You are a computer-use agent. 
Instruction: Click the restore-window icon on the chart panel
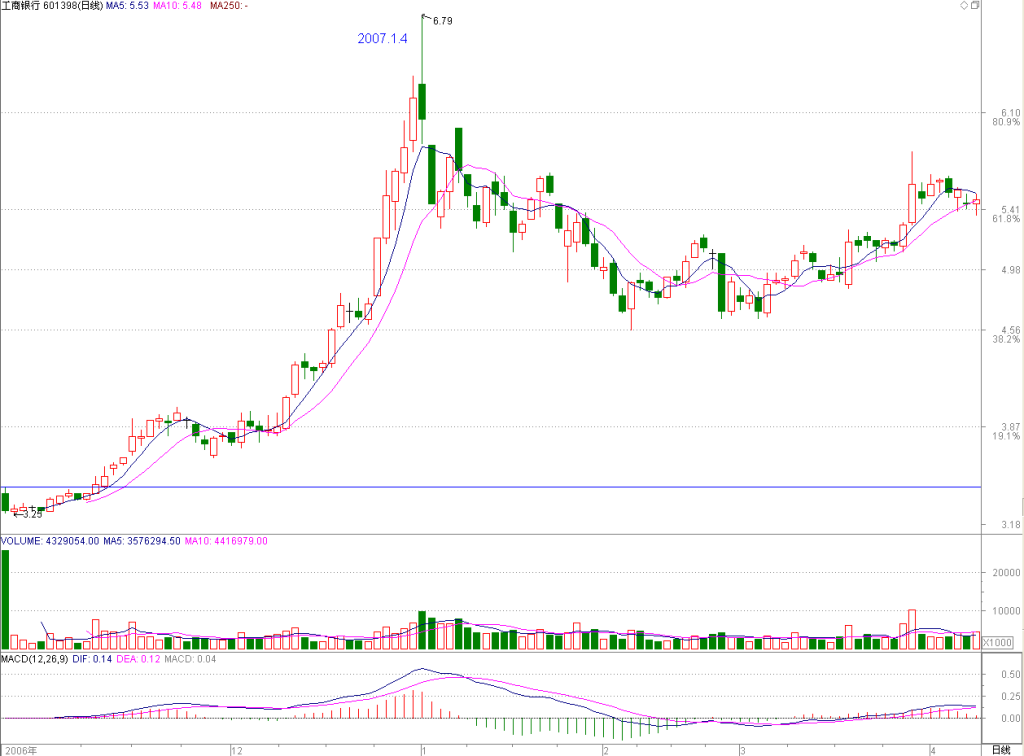click(975, 5)
